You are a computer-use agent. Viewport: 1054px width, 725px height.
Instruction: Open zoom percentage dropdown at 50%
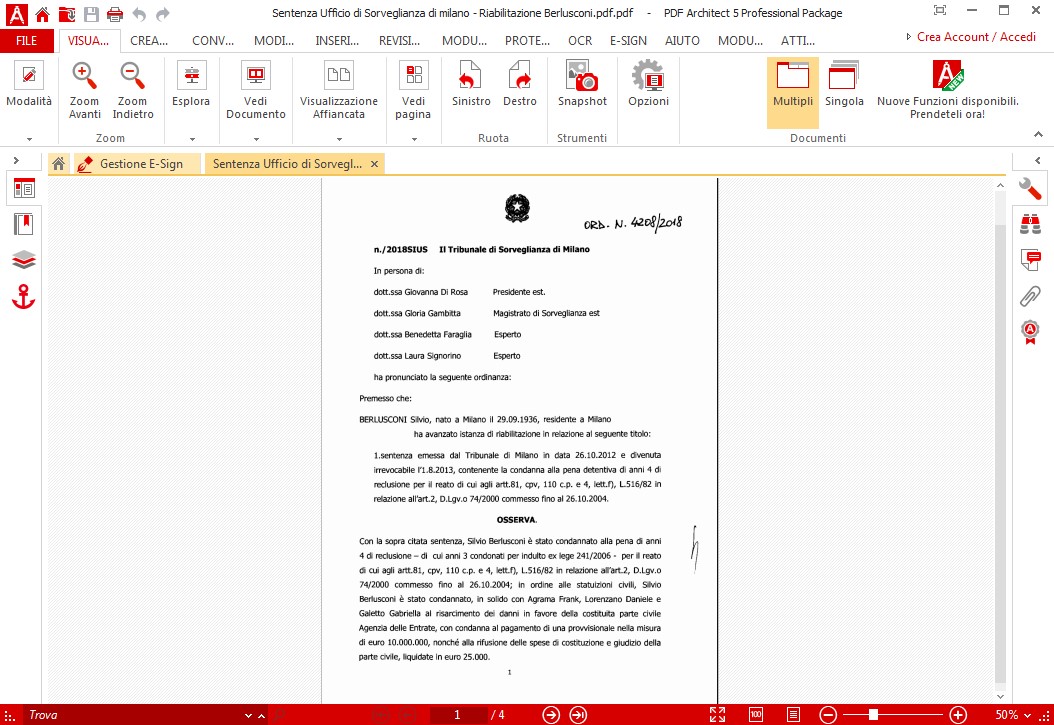[1027, 716]
